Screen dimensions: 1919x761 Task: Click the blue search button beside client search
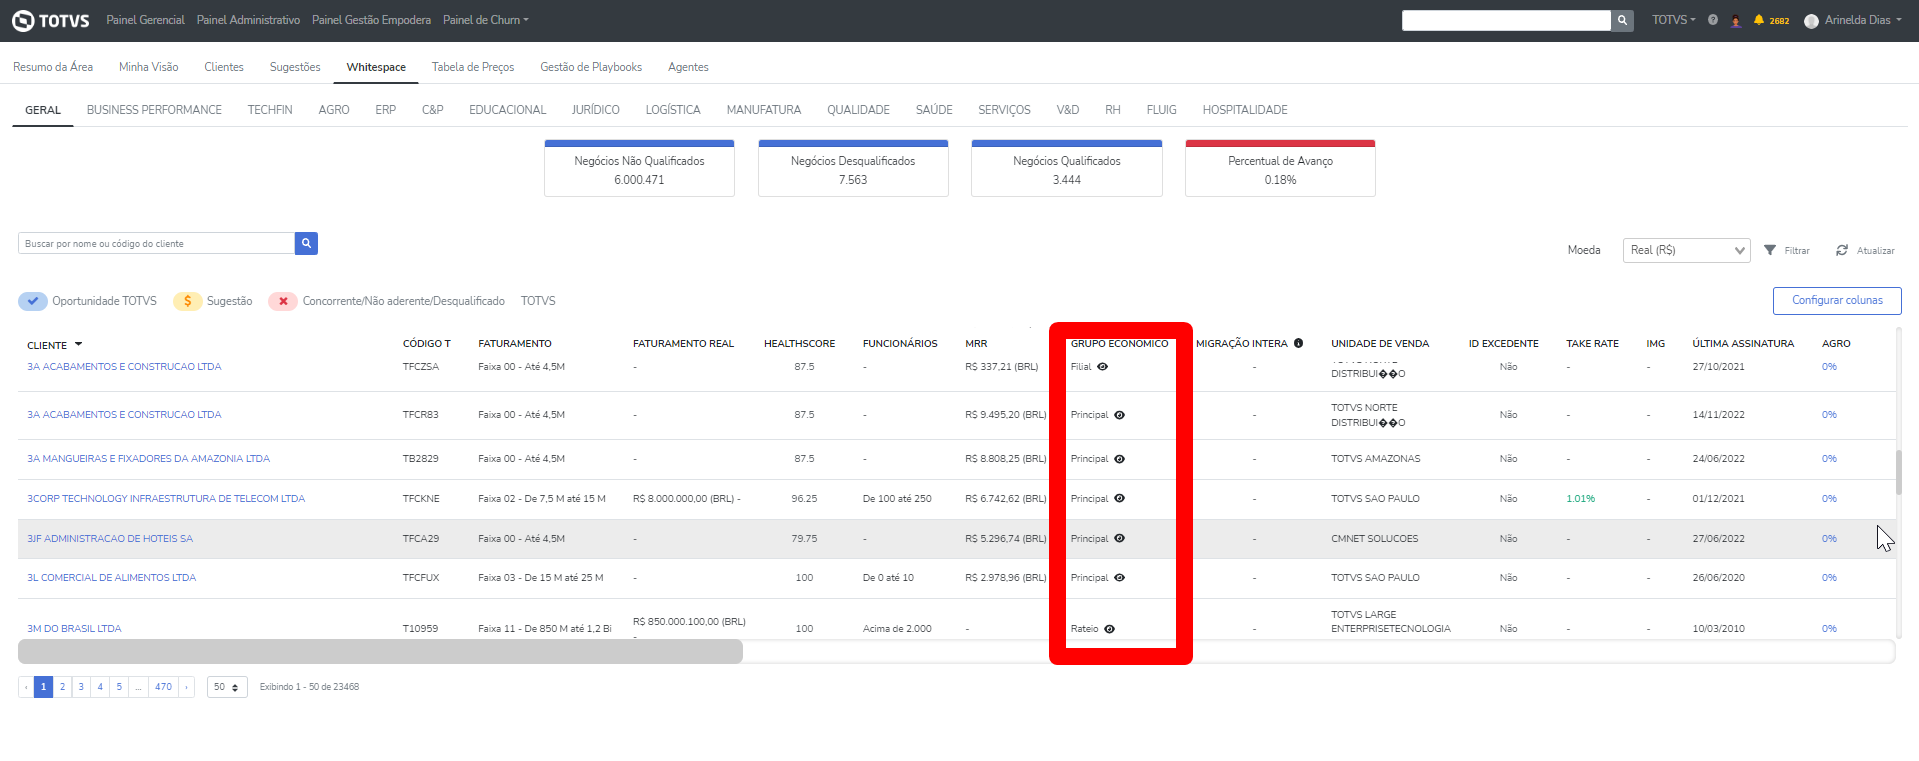point(306,243)
